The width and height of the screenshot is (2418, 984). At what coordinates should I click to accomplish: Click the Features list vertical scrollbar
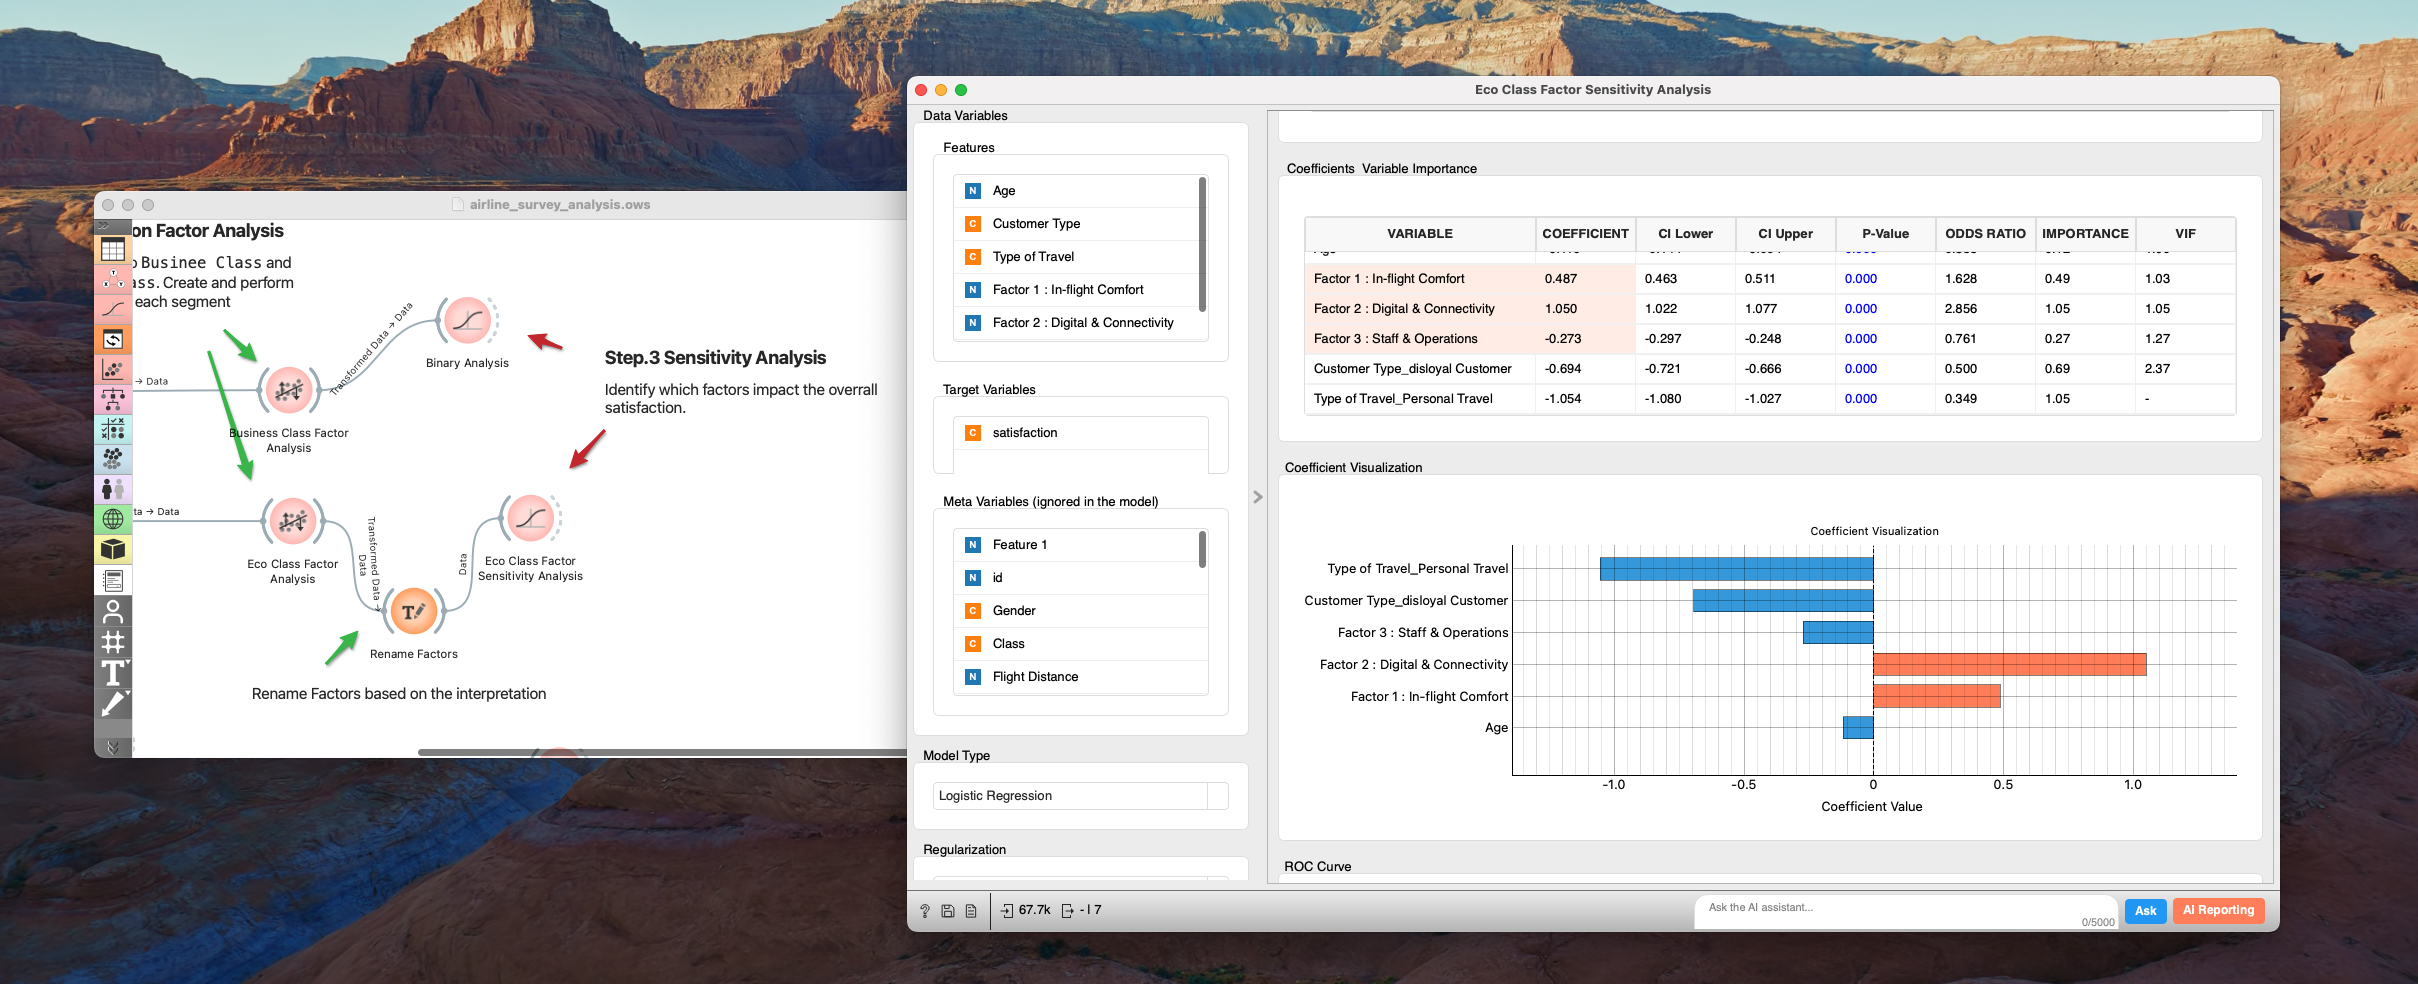(1202, 245)
